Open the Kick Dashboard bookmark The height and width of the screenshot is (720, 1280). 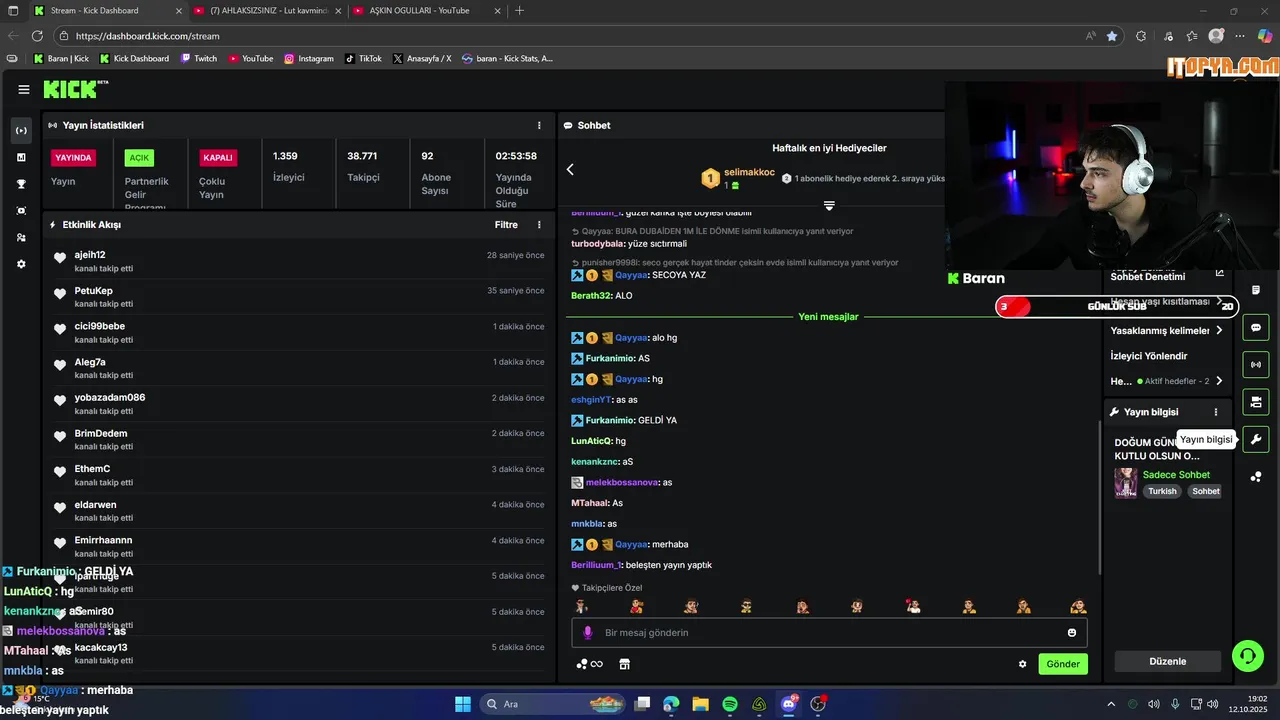(x=134, y=58)
